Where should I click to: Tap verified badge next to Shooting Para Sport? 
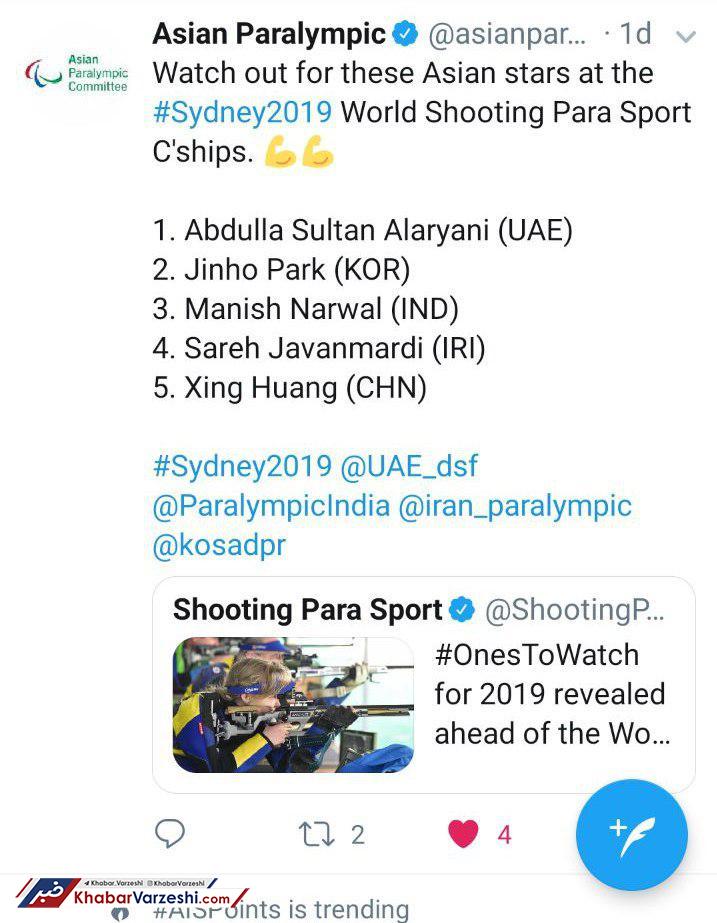point(461,609)
